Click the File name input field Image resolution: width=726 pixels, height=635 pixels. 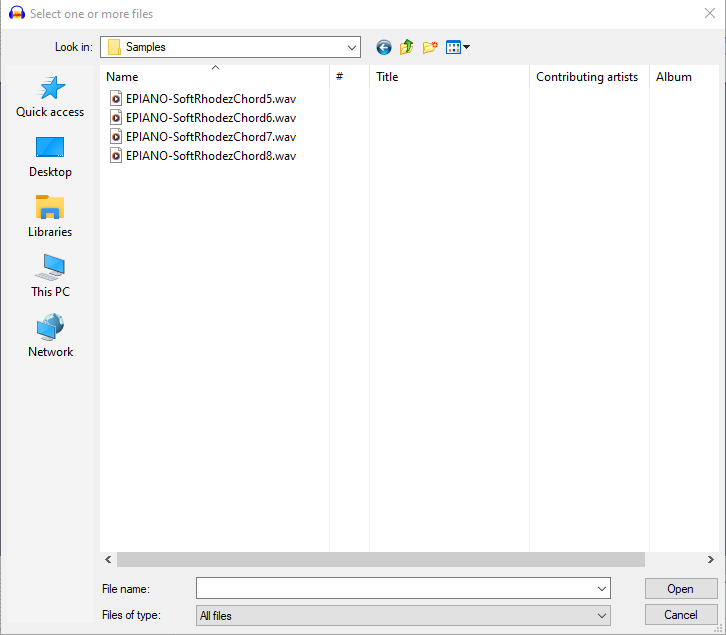(x=396, y=589)
